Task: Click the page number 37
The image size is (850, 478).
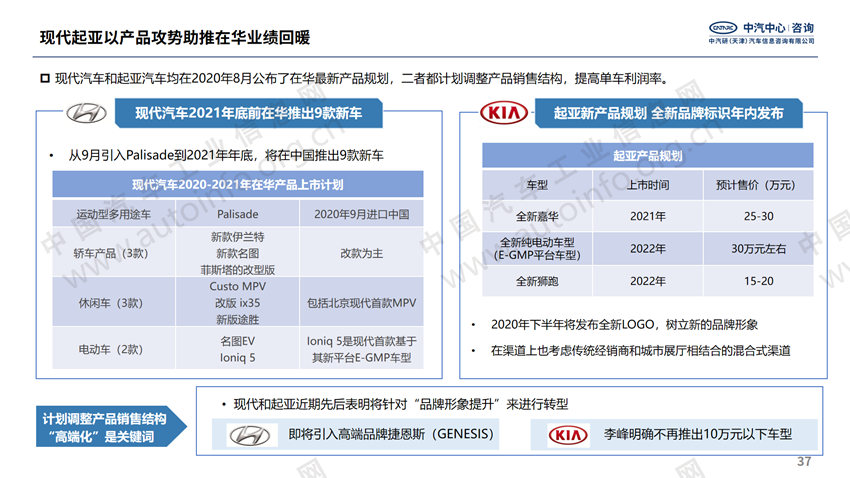Action: (804, 461)
